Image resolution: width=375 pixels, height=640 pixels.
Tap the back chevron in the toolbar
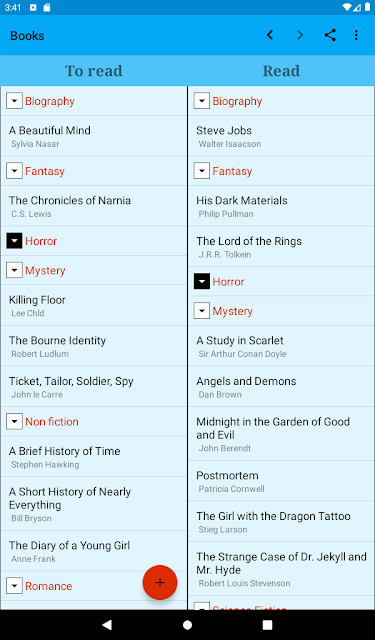270,35
